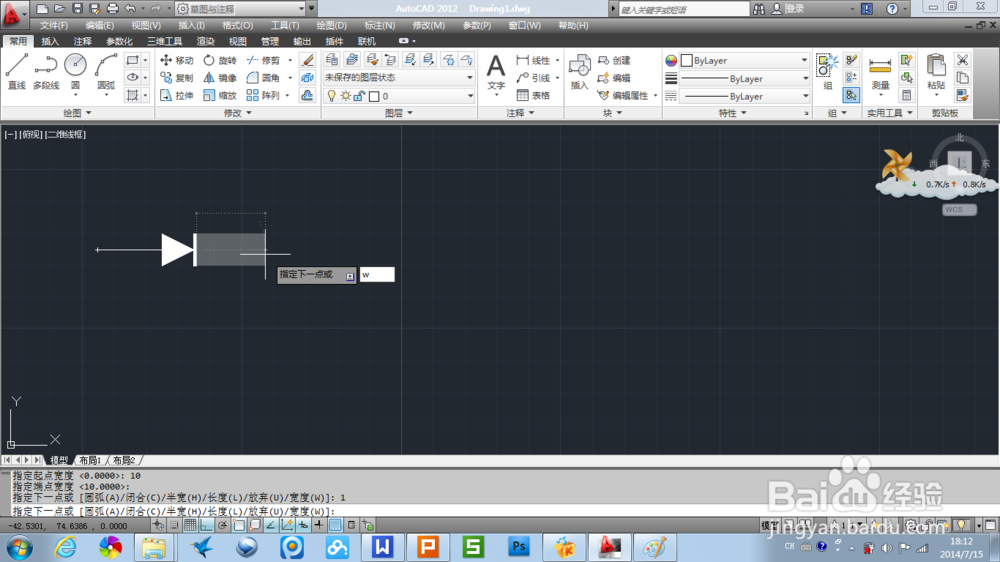
Task: Toggle grid display in status bar
Action: click(x=190, y=525)
